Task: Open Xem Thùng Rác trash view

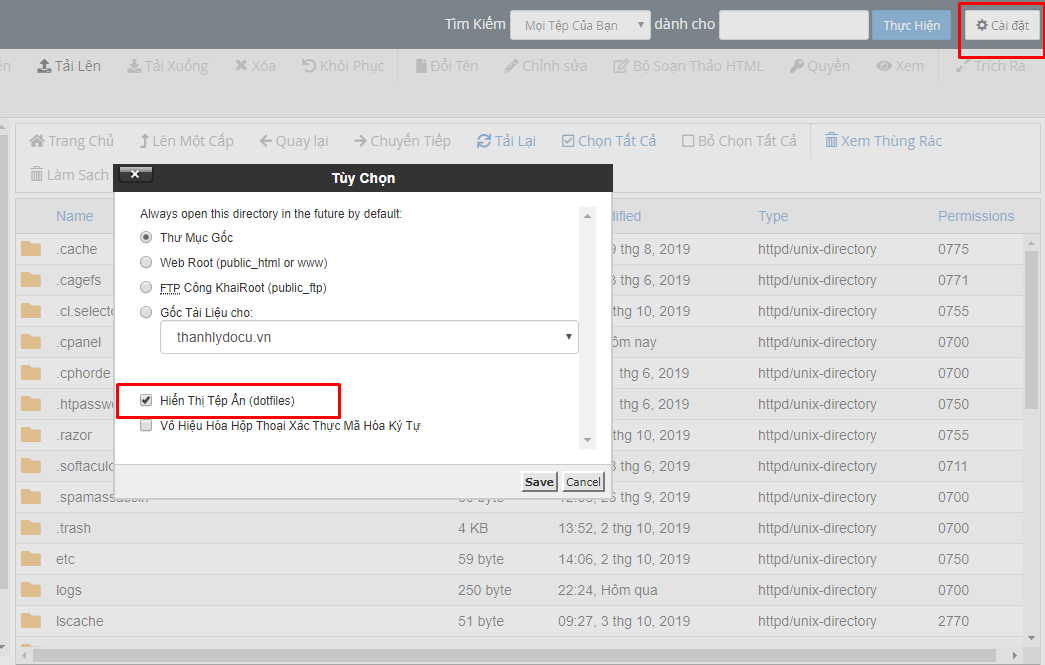Action: coord(884,141)
